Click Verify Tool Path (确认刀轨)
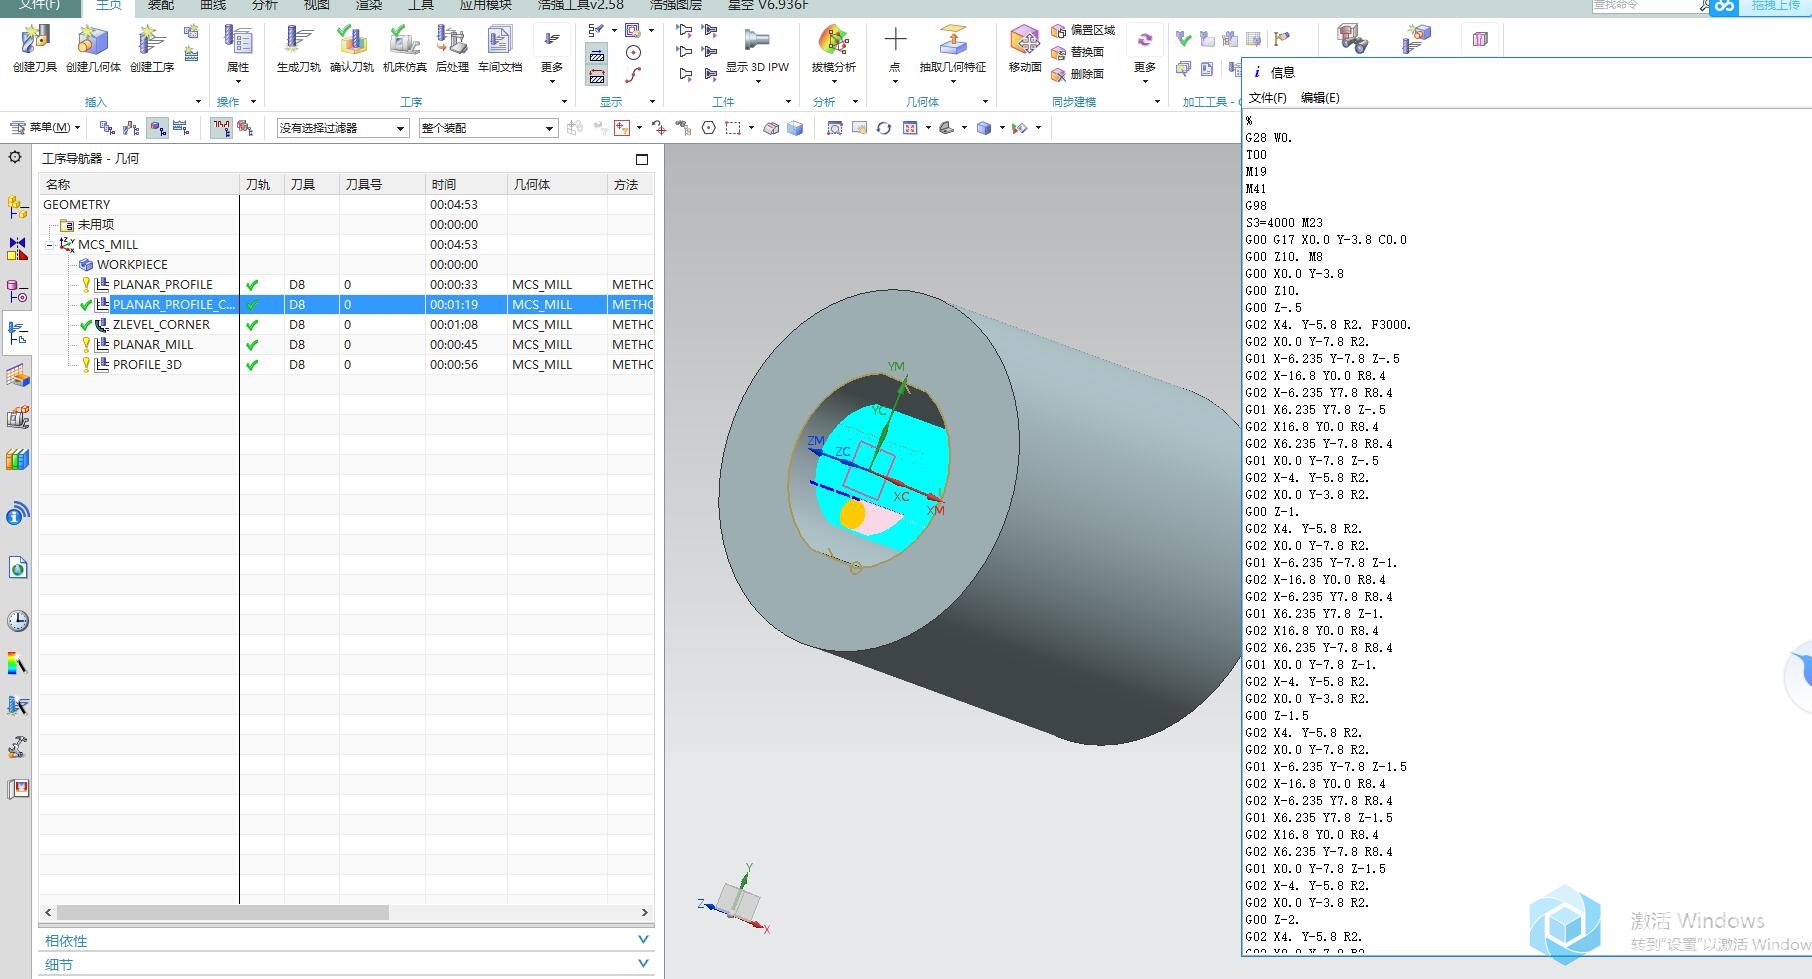The image size is (1812, 979). coord(352,48)
